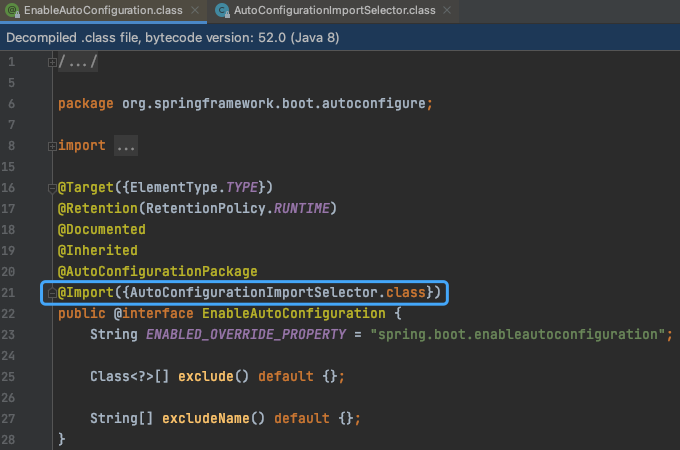The width and height of the screenshot is (680, 450).
Task: Switch to the EnableAutoConfiguration.class tab
Action: (103, 10)
